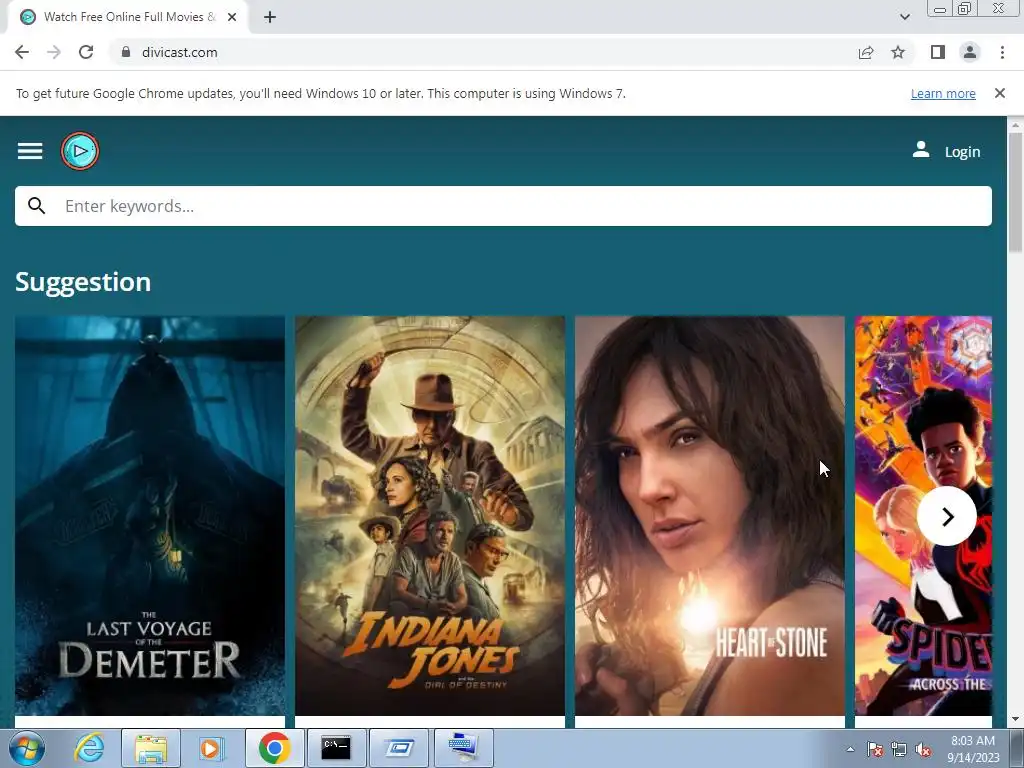Expand the tab search dropdown arrow
Image resolution: width=1024 pixels, height=768 pixels.
pos(904,17)
